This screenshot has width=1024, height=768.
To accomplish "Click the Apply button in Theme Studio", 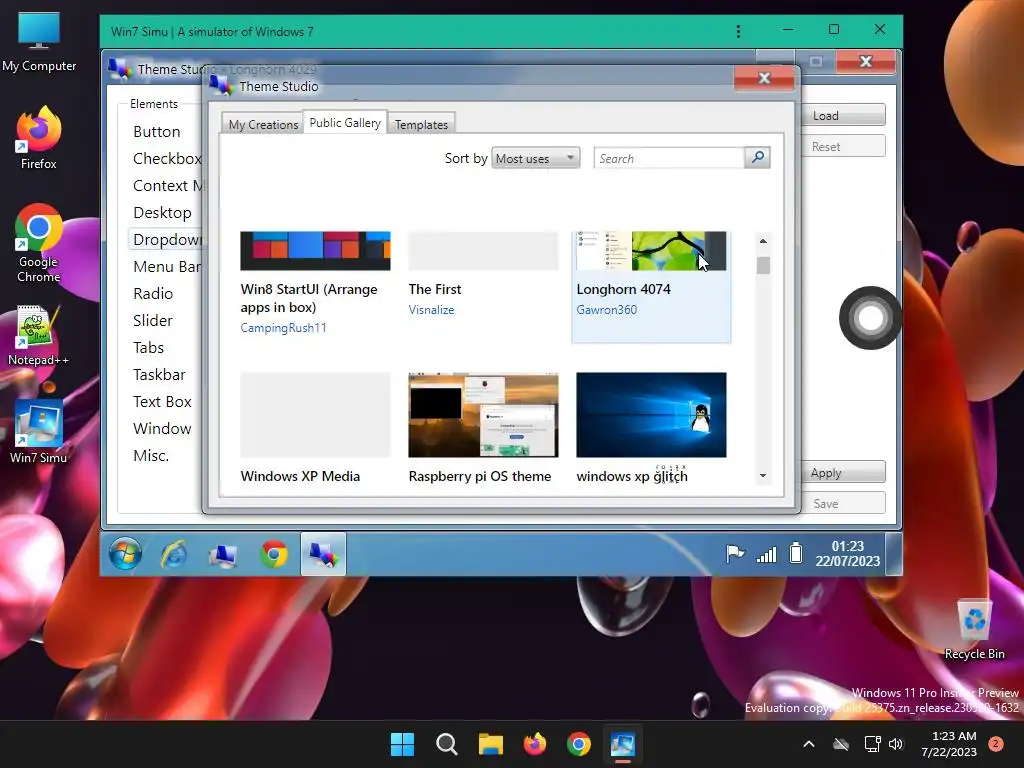I will coord(842,472).
